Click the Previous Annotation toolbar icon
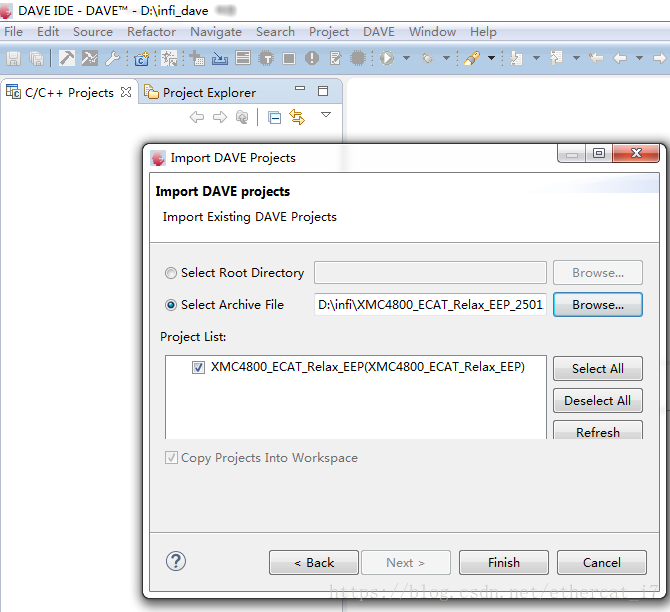 click(556, 58)
